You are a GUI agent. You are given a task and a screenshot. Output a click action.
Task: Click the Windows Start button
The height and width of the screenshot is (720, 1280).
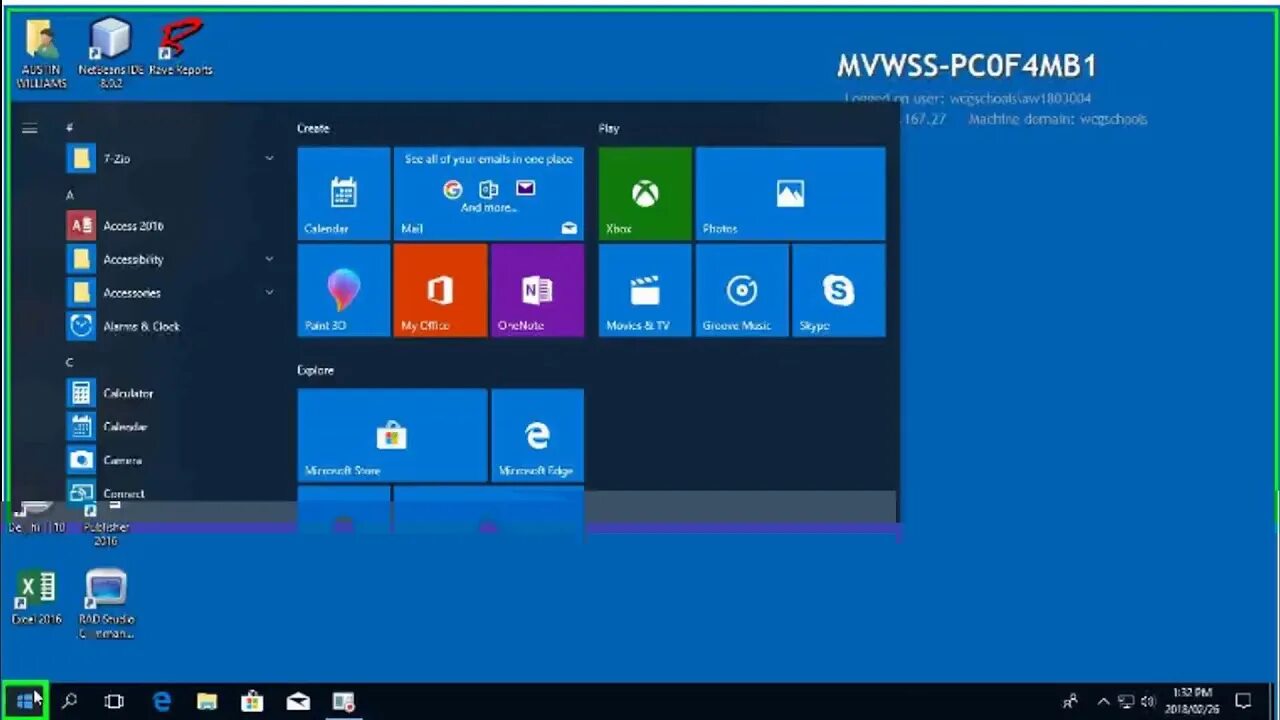pos(24,701)
